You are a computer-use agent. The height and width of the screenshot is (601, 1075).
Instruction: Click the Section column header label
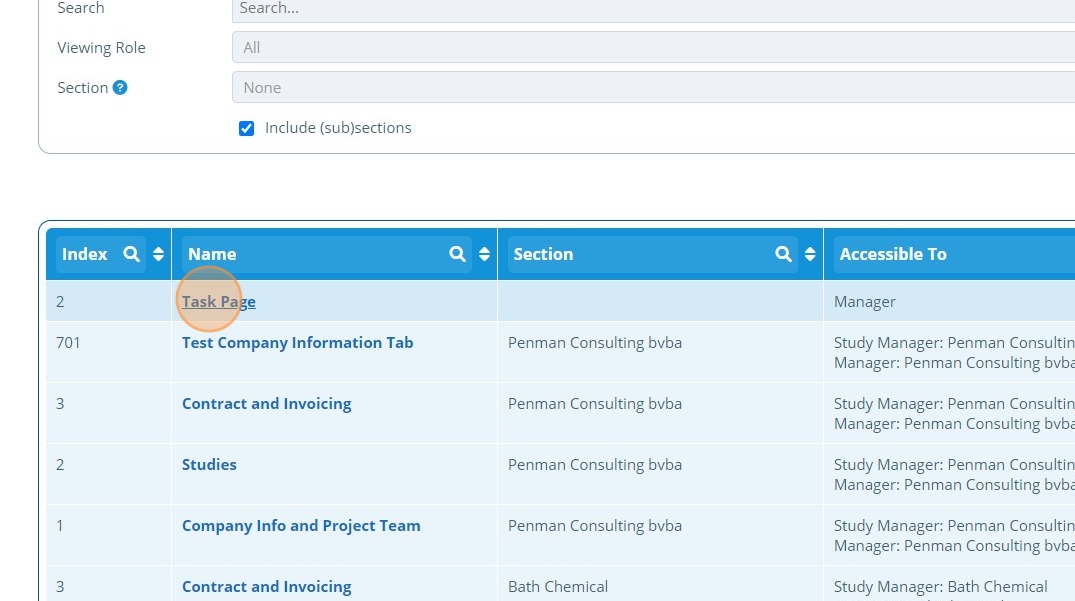(x=543, y=254)
